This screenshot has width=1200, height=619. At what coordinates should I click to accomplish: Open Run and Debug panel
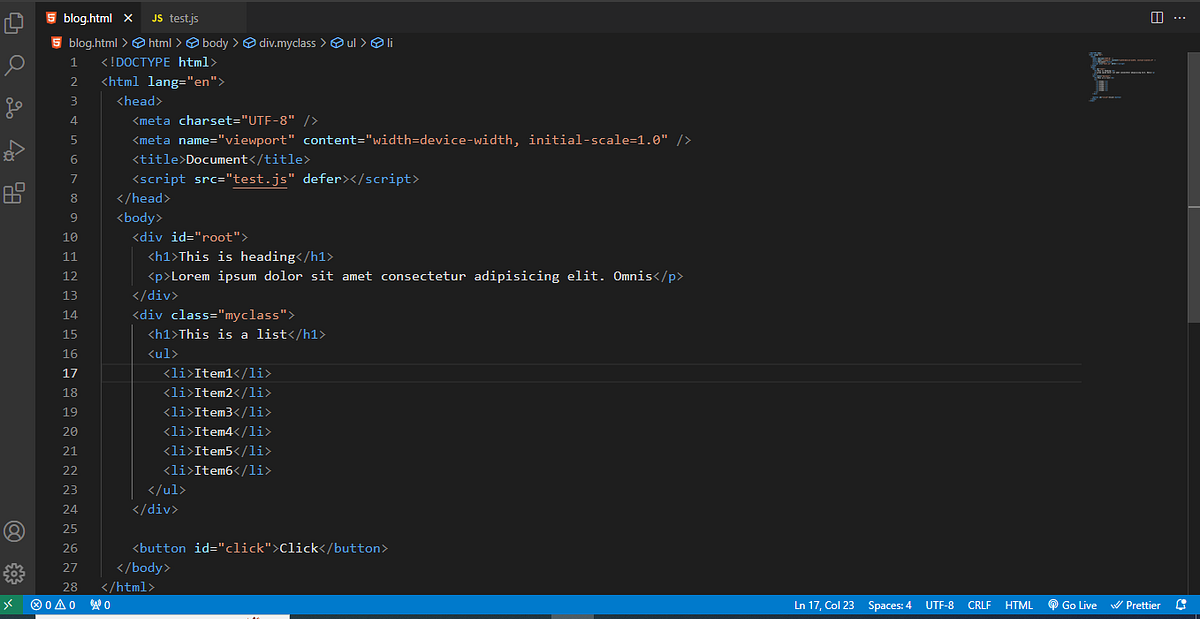[x=14, y=150]
